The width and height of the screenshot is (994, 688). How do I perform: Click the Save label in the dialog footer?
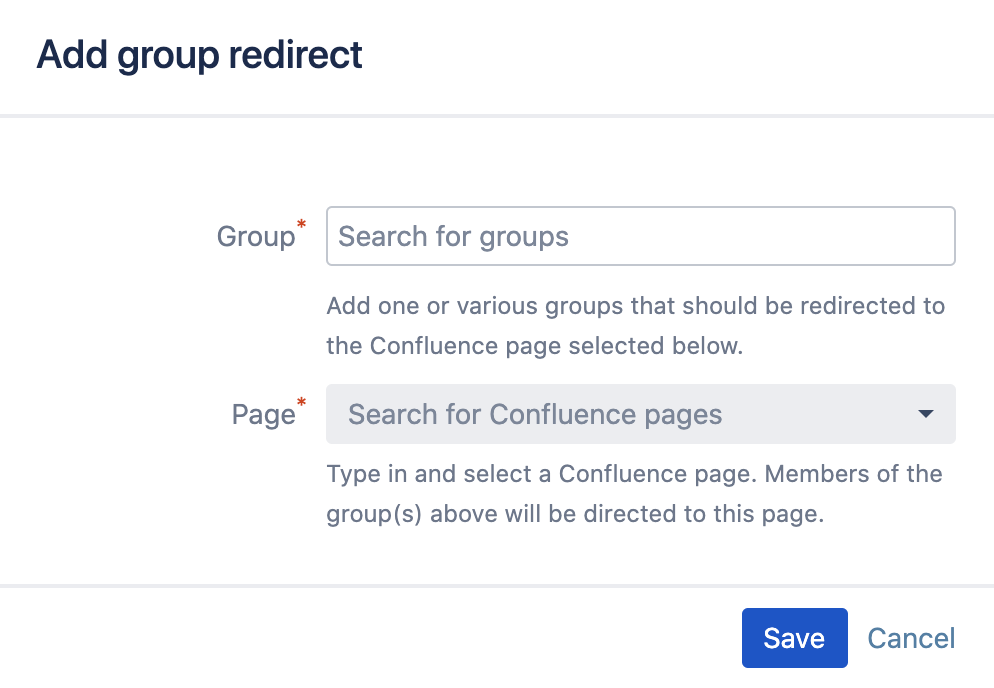(x=794, y=638)
